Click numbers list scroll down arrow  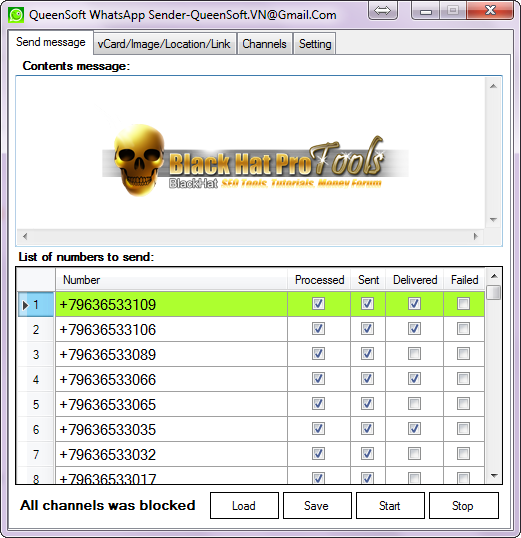[494, 476]
